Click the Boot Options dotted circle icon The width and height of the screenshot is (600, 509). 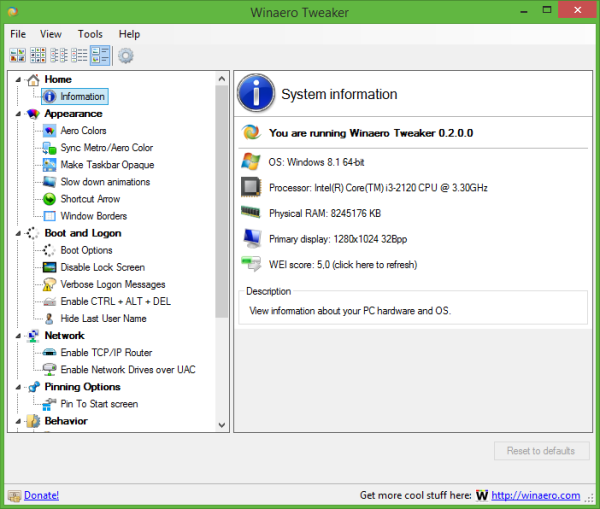[x=49, y=250]
